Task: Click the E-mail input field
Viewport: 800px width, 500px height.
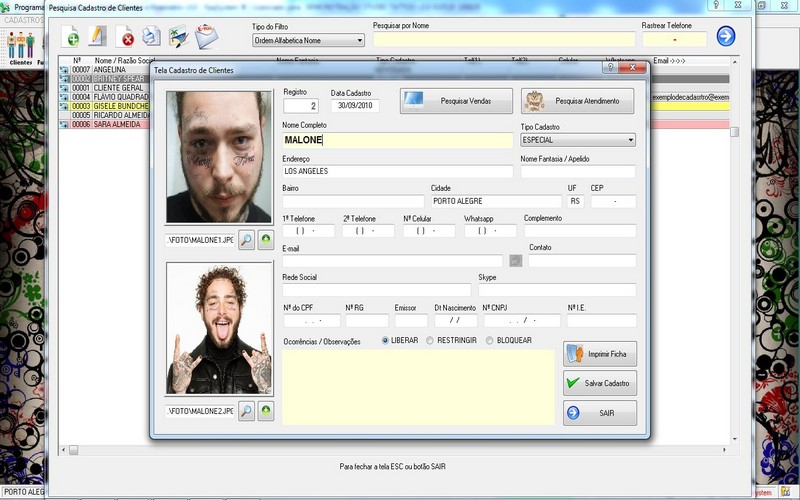Action: 392,261
